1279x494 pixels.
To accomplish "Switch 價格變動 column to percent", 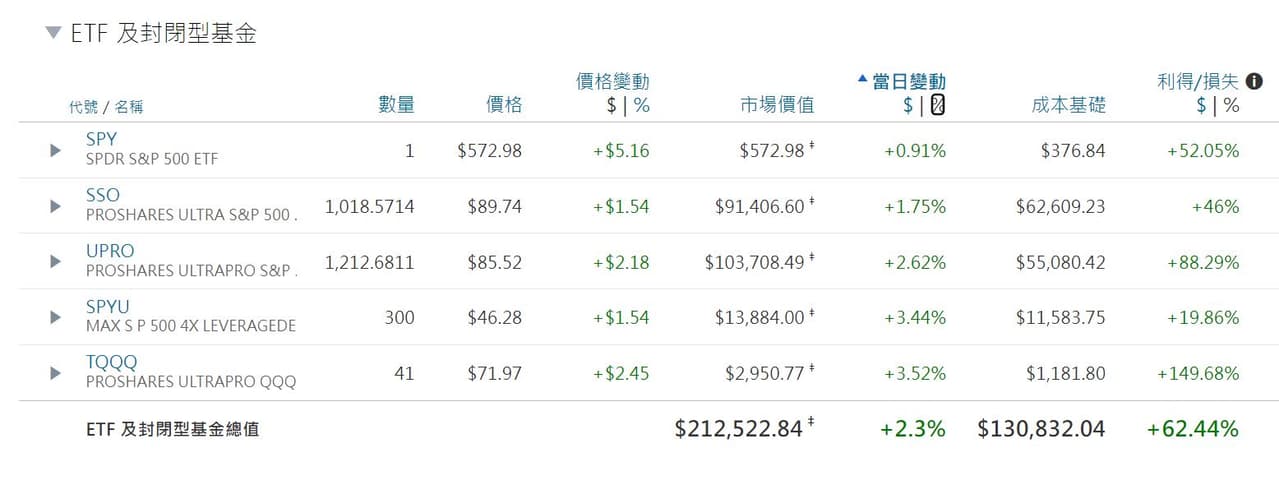I will (642, 105).
